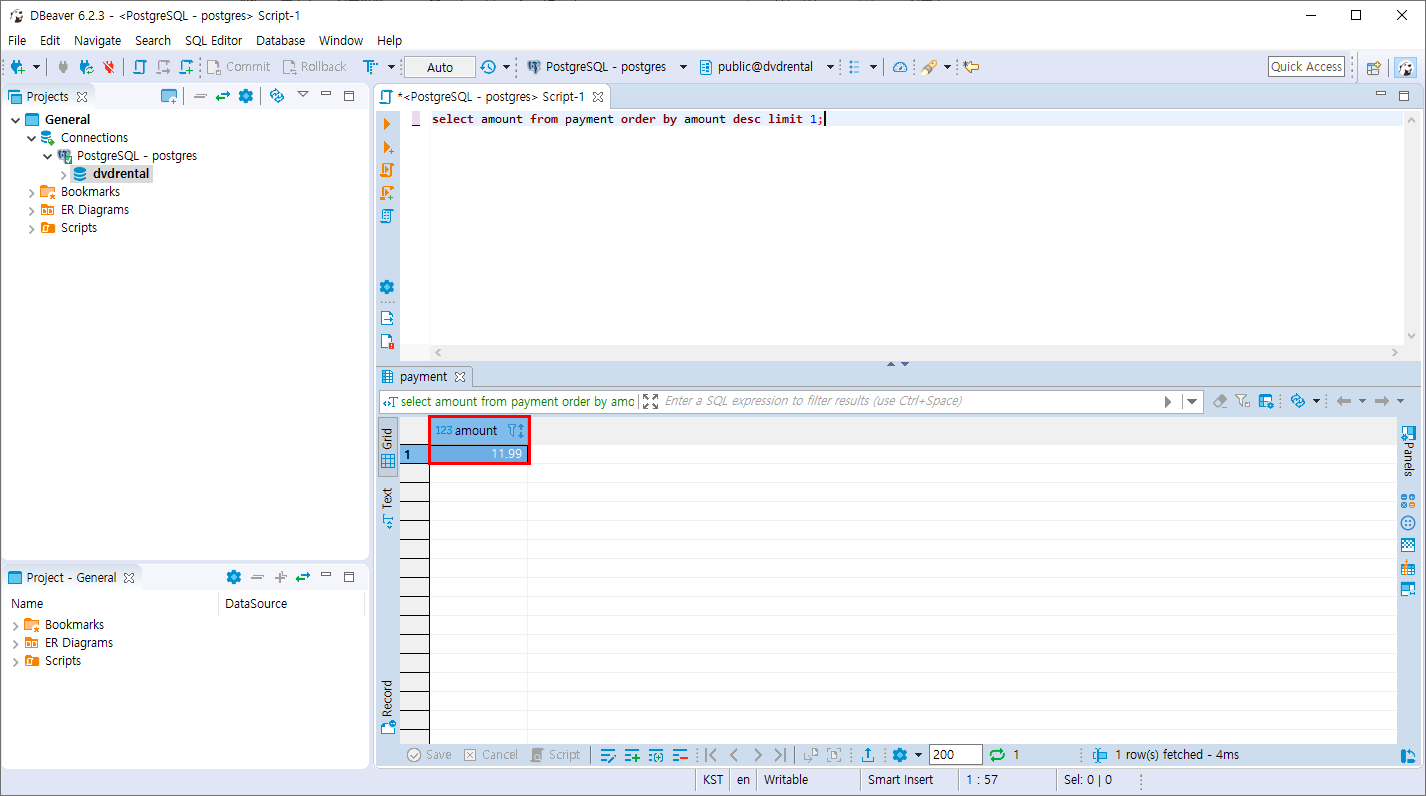1426x796 pixels.
Task: Open the Database menu
Action: tap(280, 40)
